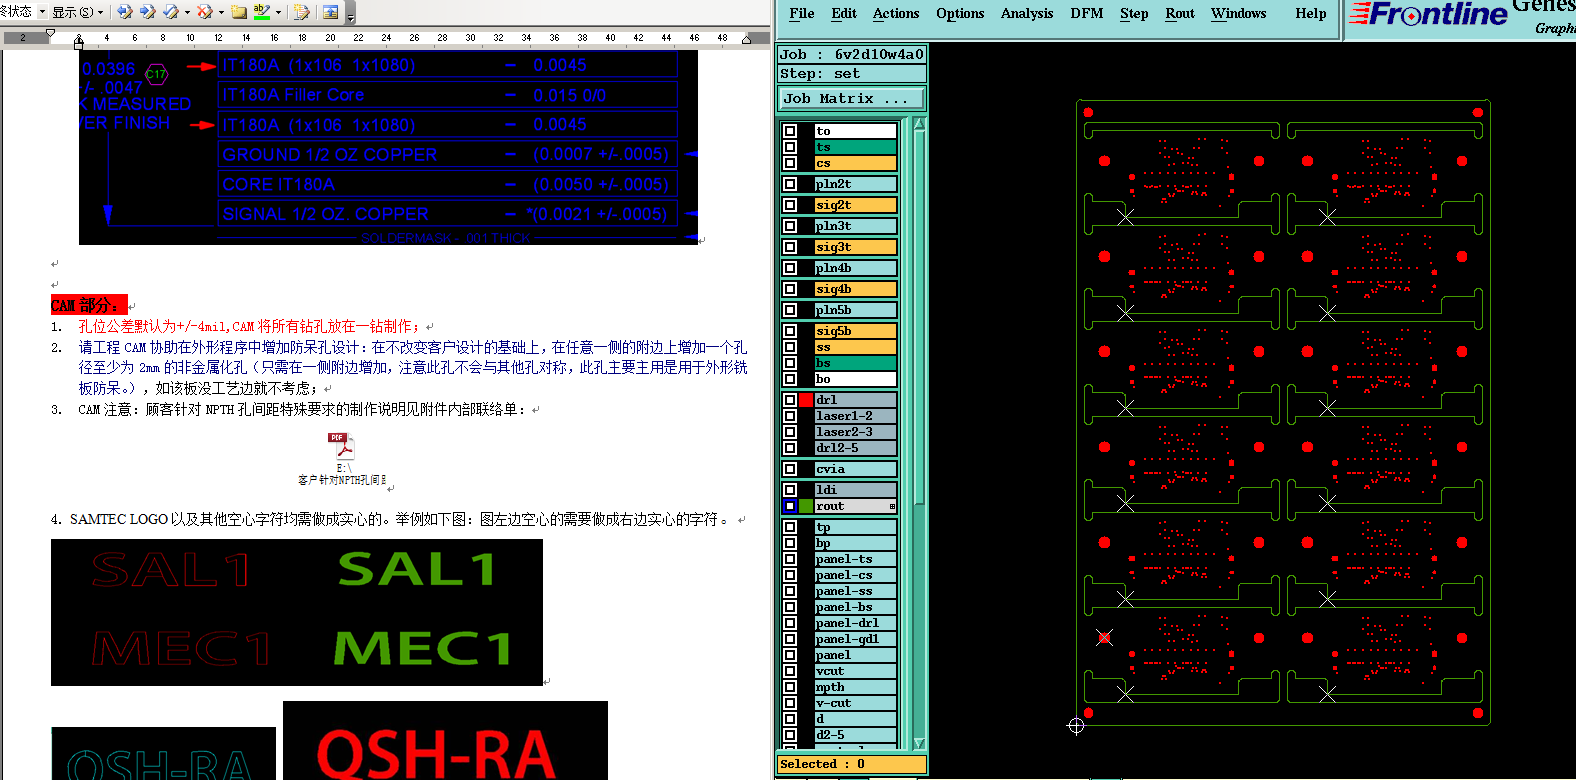Viewport: 1576px width, 780px height.
Task: Click the layer list vertical scrollbar
Action: 919,433
